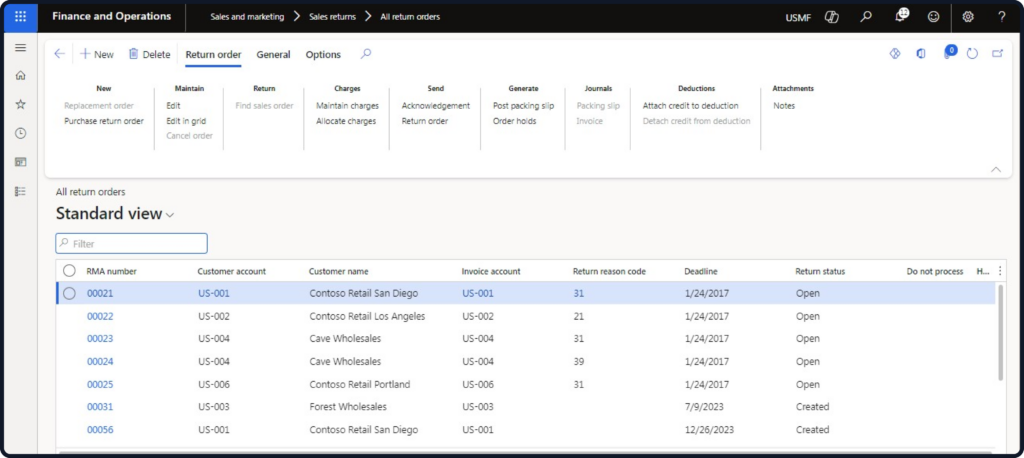Click Forest Wholesales customer name cell

(348, 406)
